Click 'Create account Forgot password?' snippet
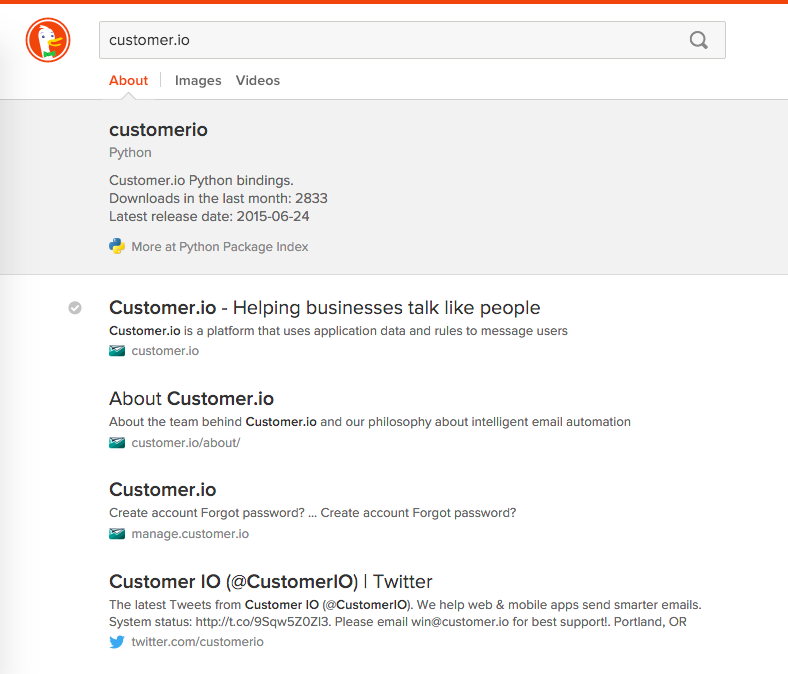 point(313,513)
